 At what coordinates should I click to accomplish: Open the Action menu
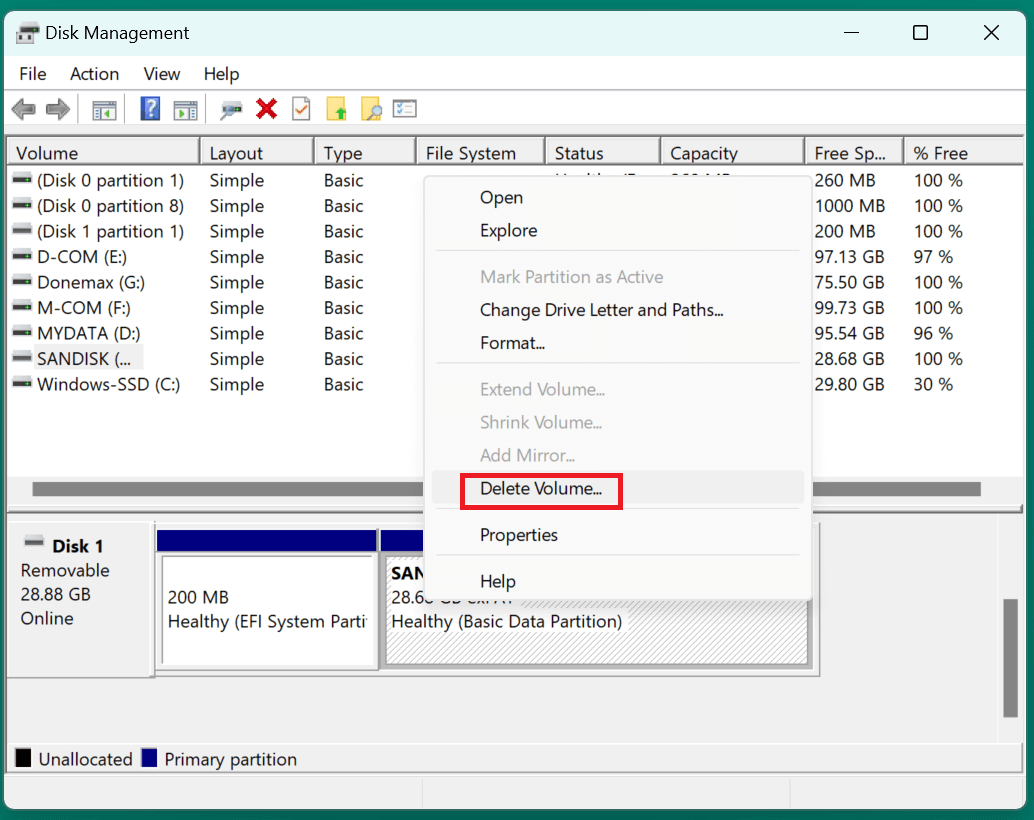pos(94,74)
